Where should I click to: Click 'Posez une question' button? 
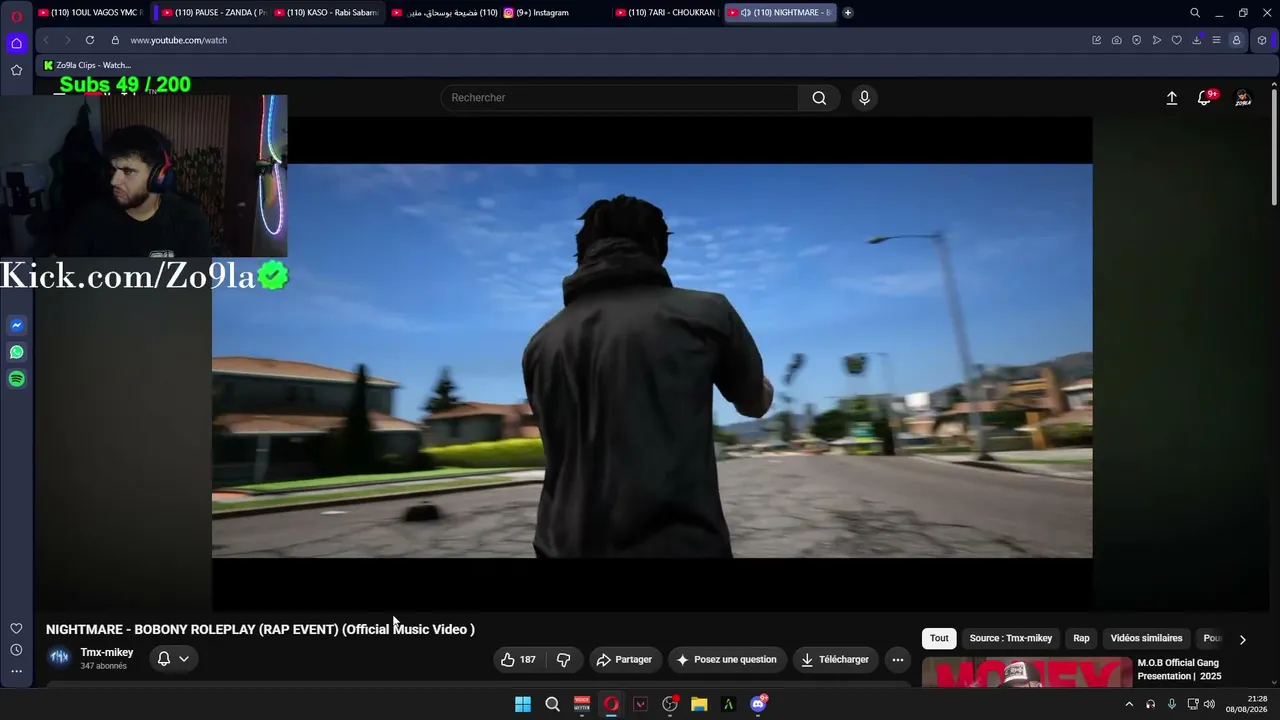[727, 660]
